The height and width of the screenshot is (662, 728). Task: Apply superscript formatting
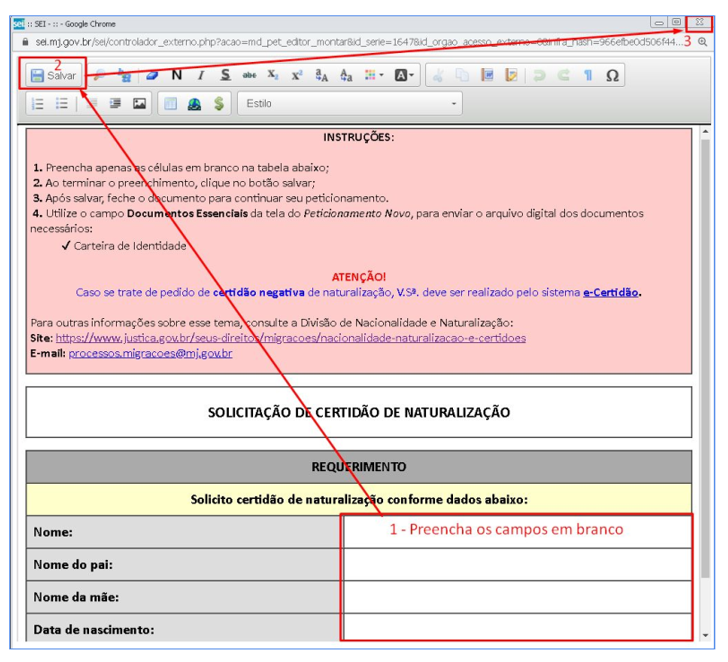(x=297, y=75)
